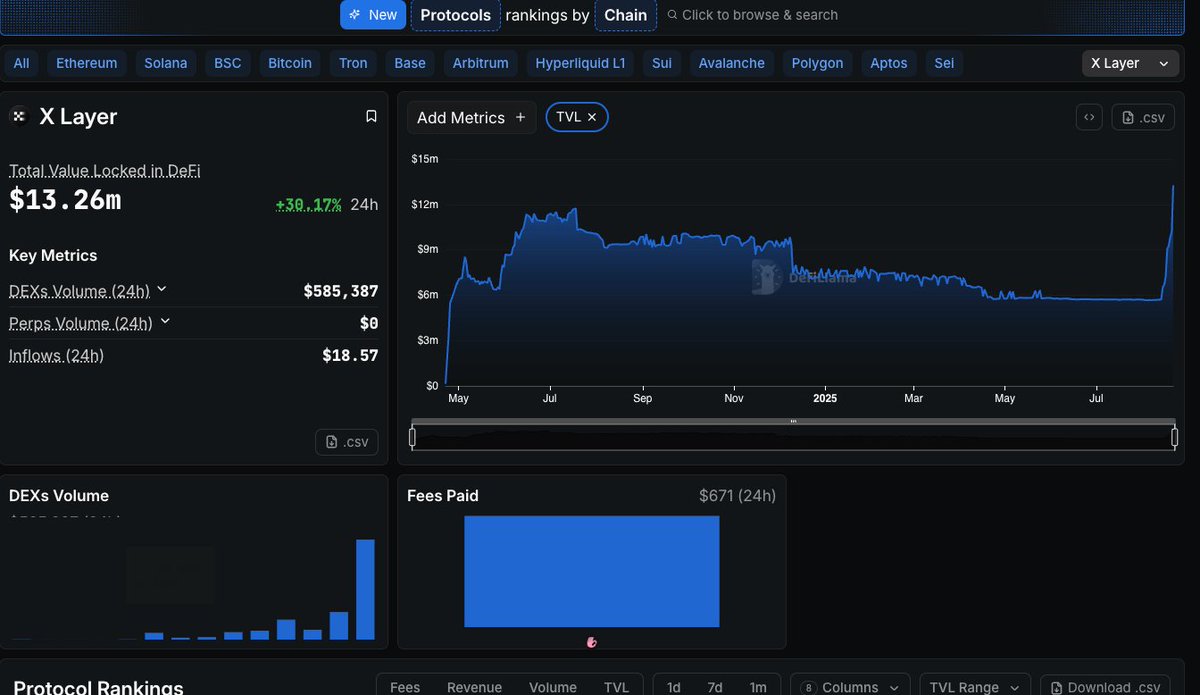
Task: Click the center grip of range slider
Action: coord(793,421)
